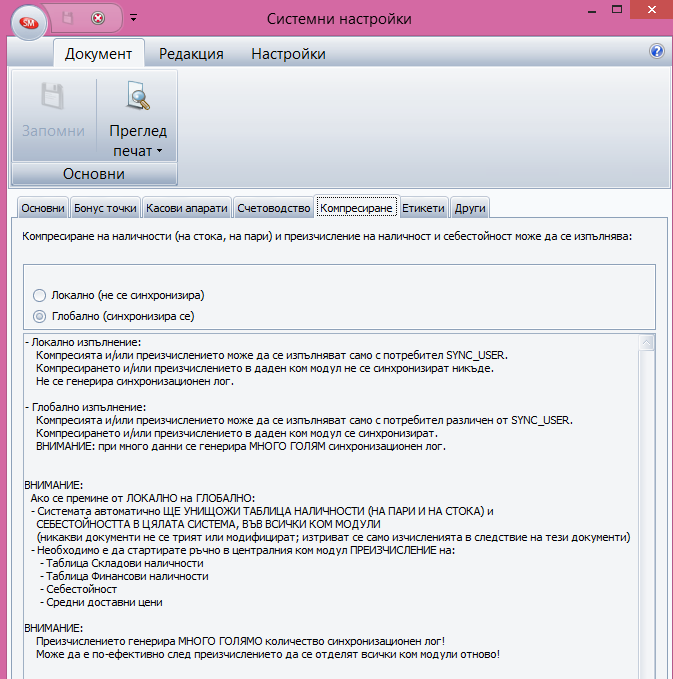Open the Основни settings tab
Image resolution: width=673 pixels, height=679 pixels.
click(x=43, y=208)
